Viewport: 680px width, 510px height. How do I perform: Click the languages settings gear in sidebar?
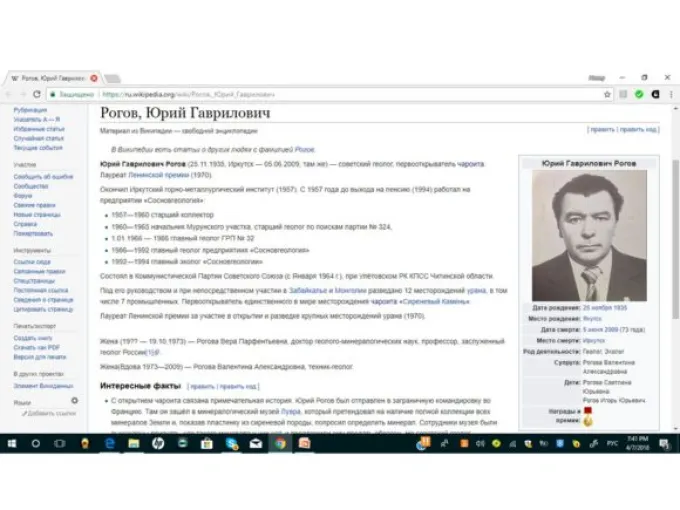tap(74, 400)
